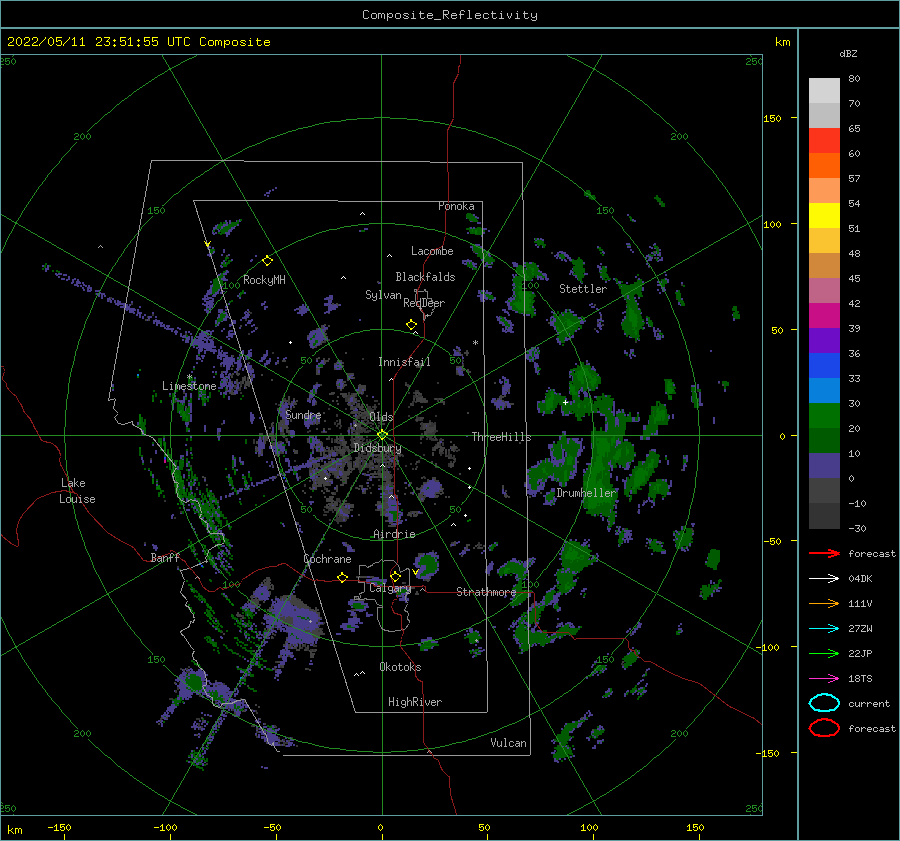
Task: Click the HighRiver city label
Action: (x=415, y=702)
